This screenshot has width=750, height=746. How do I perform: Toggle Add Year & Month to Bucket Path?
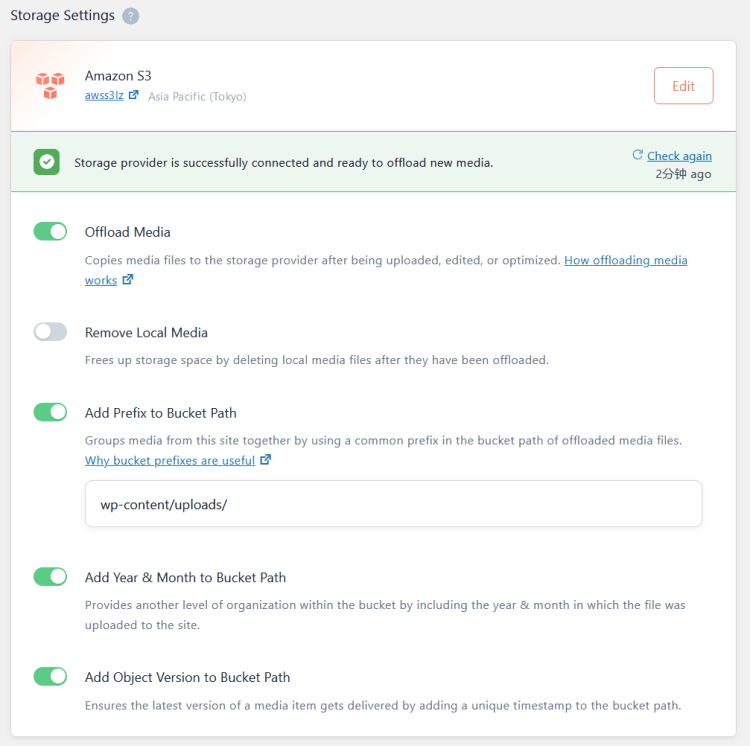click(x=50, y=577)
